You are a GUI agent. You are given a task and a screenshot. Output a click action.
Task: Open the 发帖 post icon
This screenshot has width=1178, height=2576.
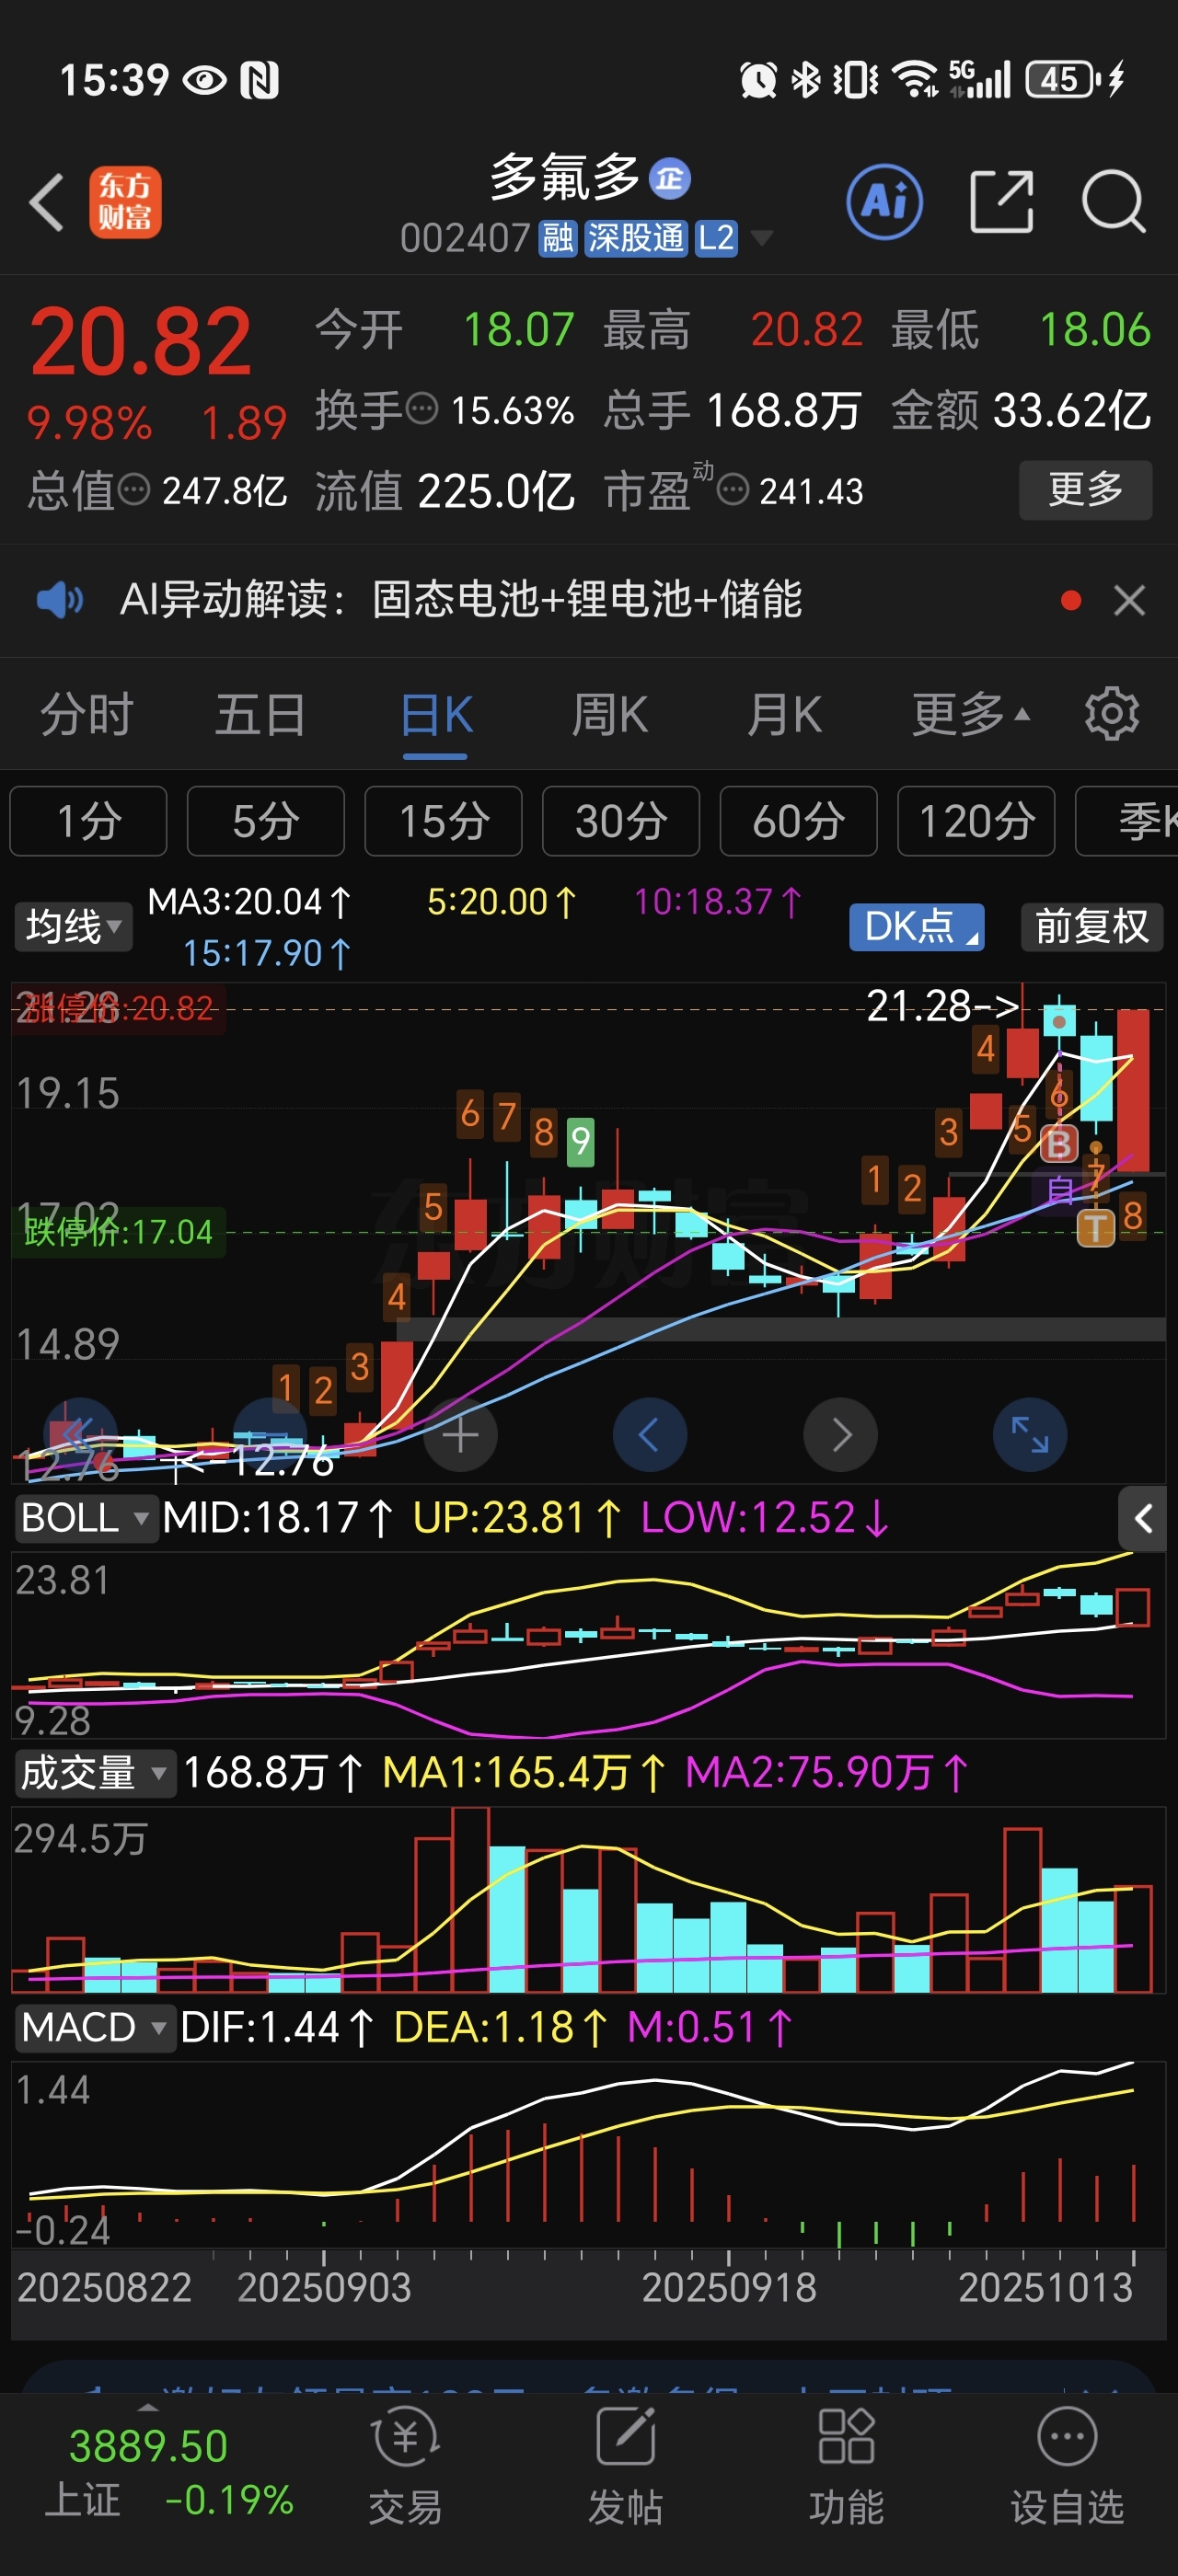(626, 2466)
